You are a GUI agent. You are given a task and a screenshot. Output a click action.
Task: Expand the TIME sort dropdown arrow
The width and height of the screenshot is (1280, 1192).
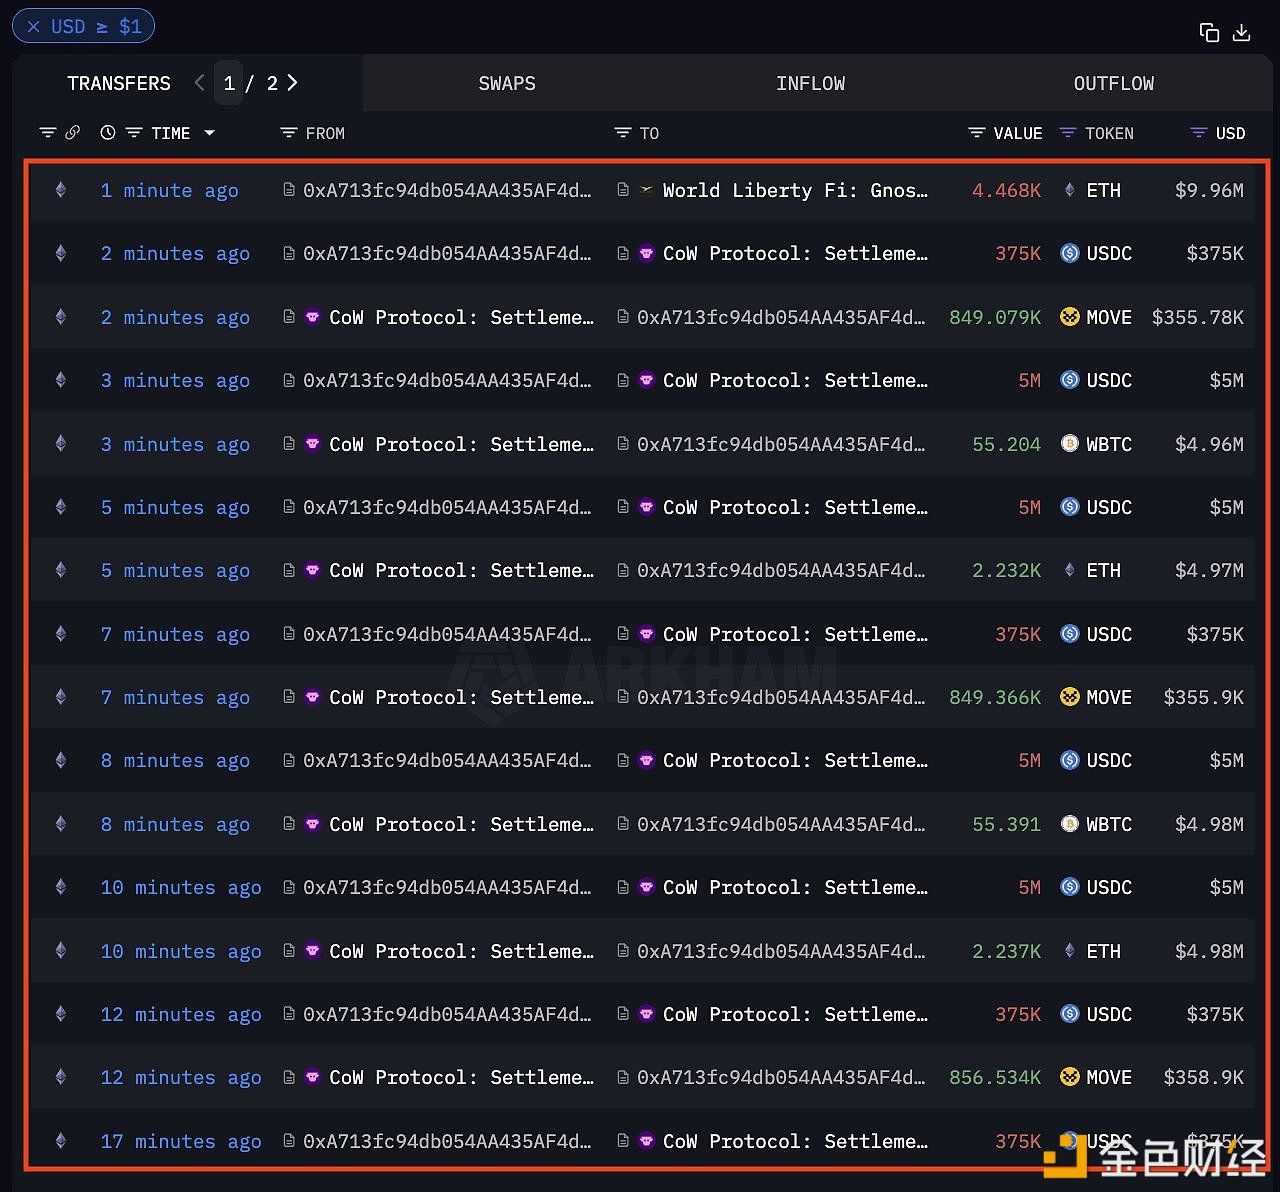[x=209, y=133]
